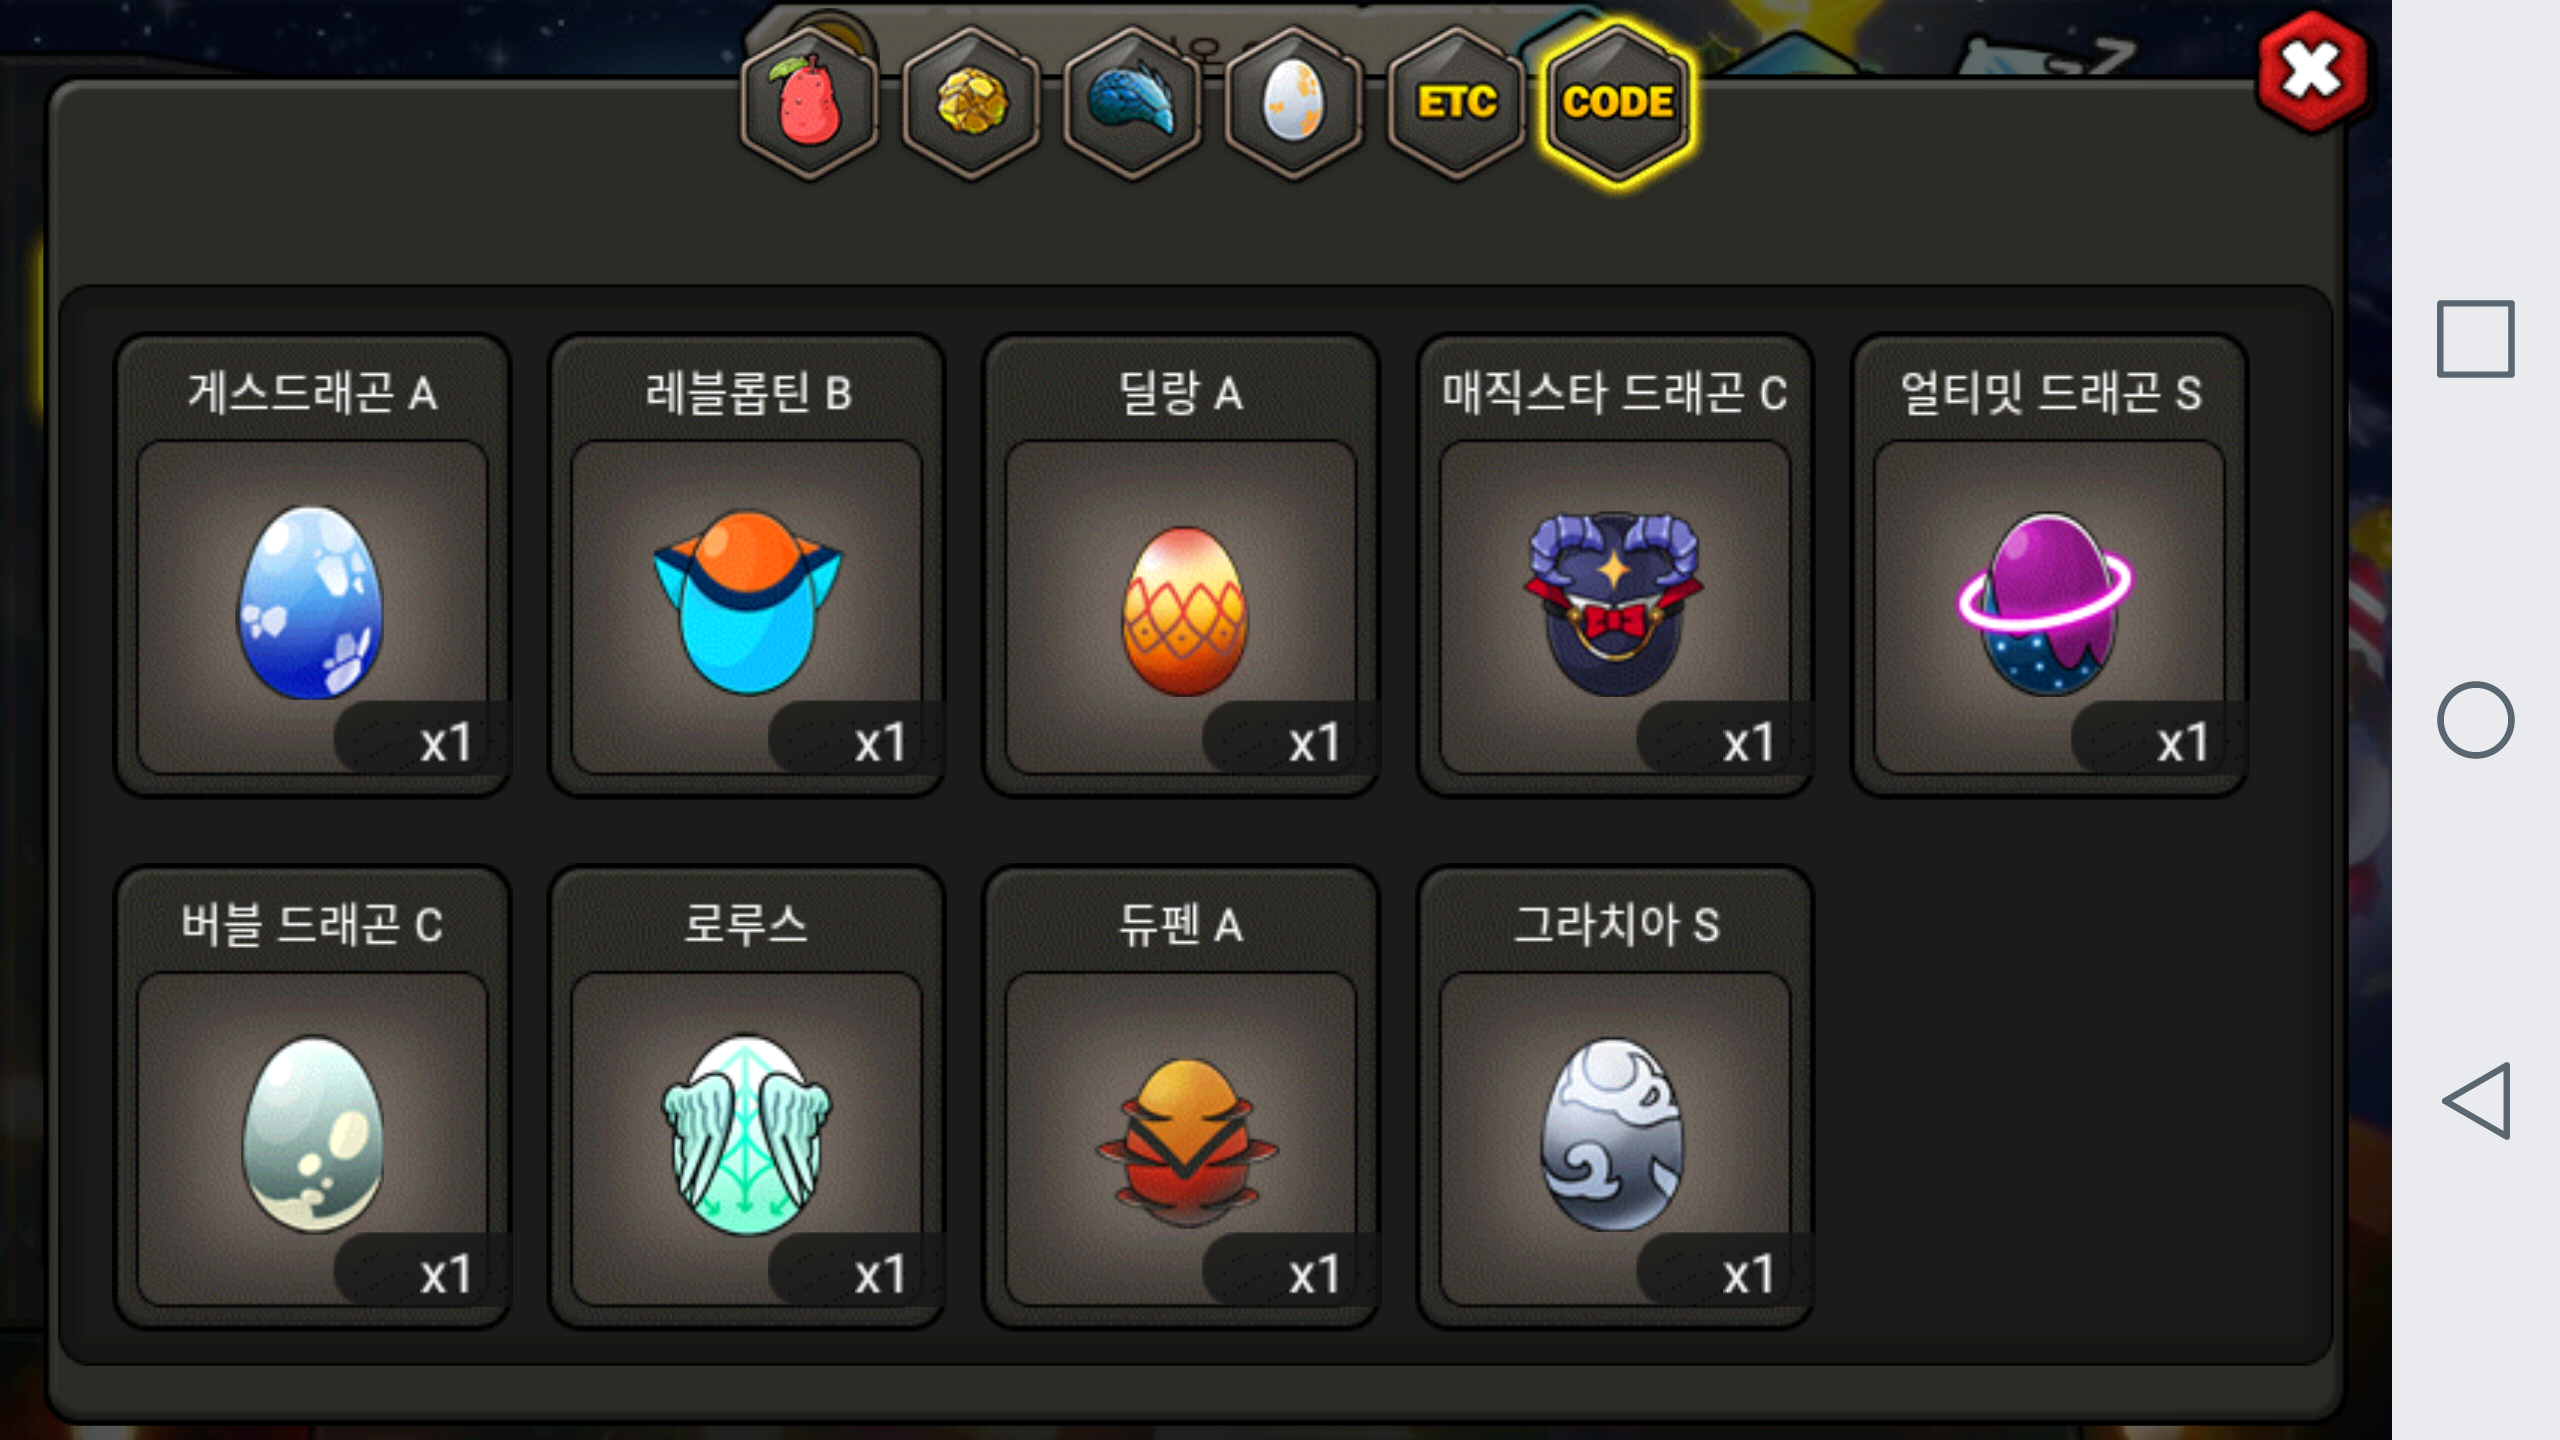Open the gold nugget tab

point(971,103)
